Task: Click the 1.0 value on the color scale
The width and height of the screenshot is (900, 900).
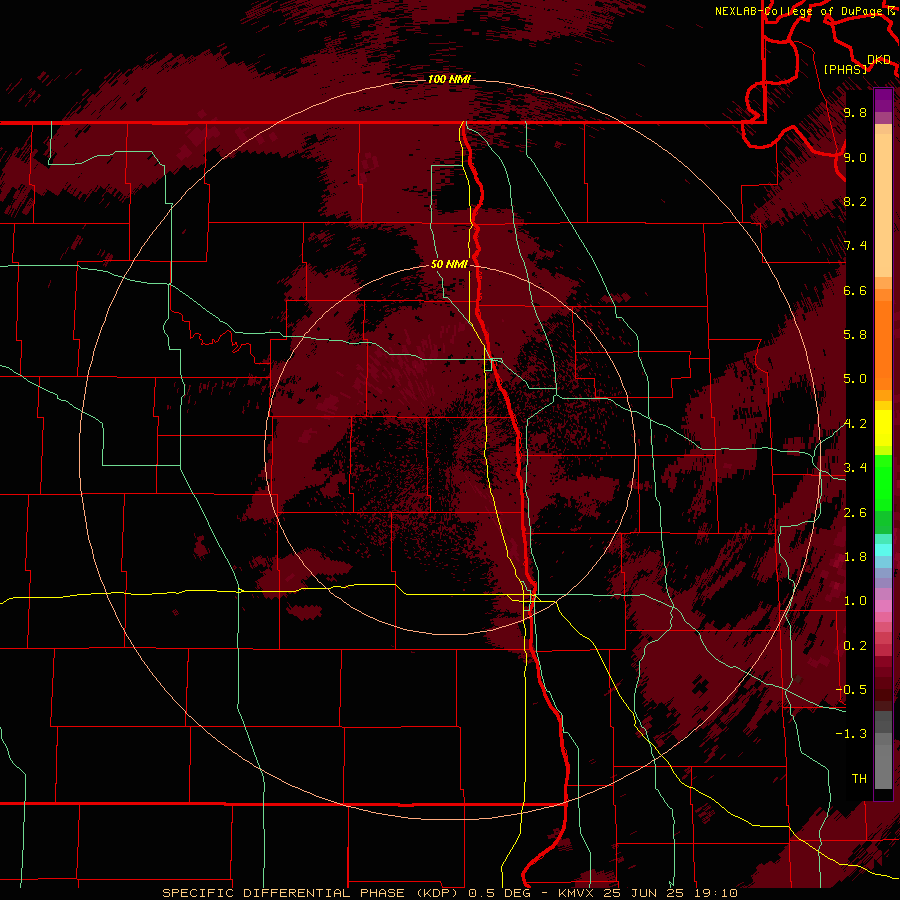Action: point(855,601)
